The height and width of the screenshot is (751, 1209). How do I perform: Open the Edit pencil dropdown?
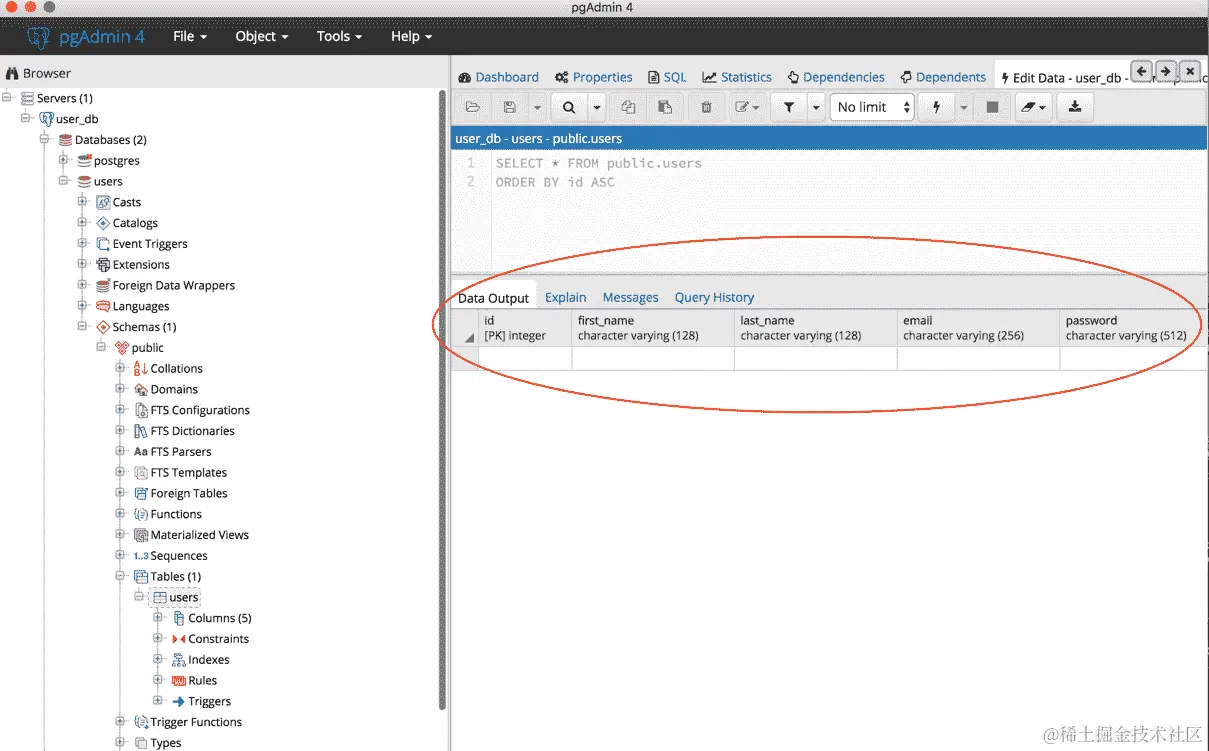point(746,107)
